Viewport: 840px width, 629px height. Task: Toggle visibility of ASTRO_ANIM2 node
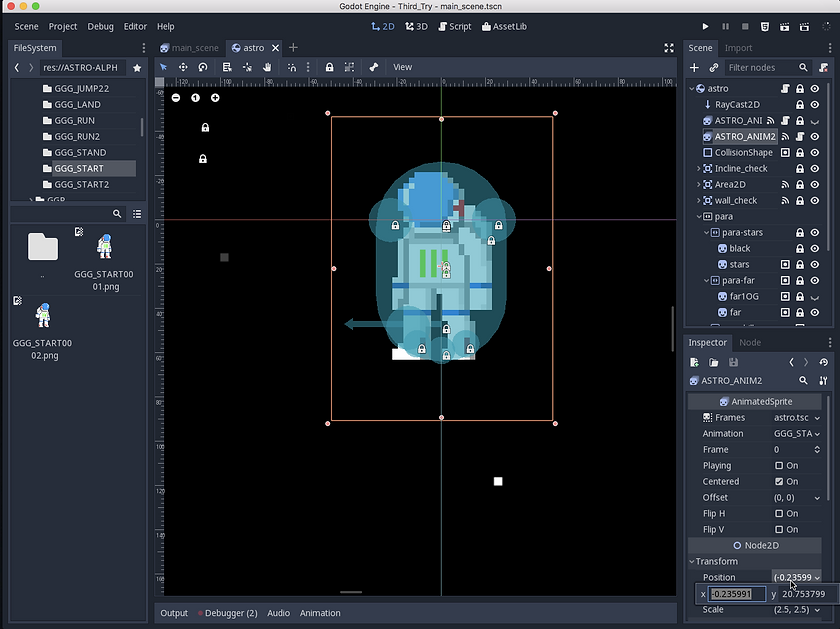[x=815, y=137]
